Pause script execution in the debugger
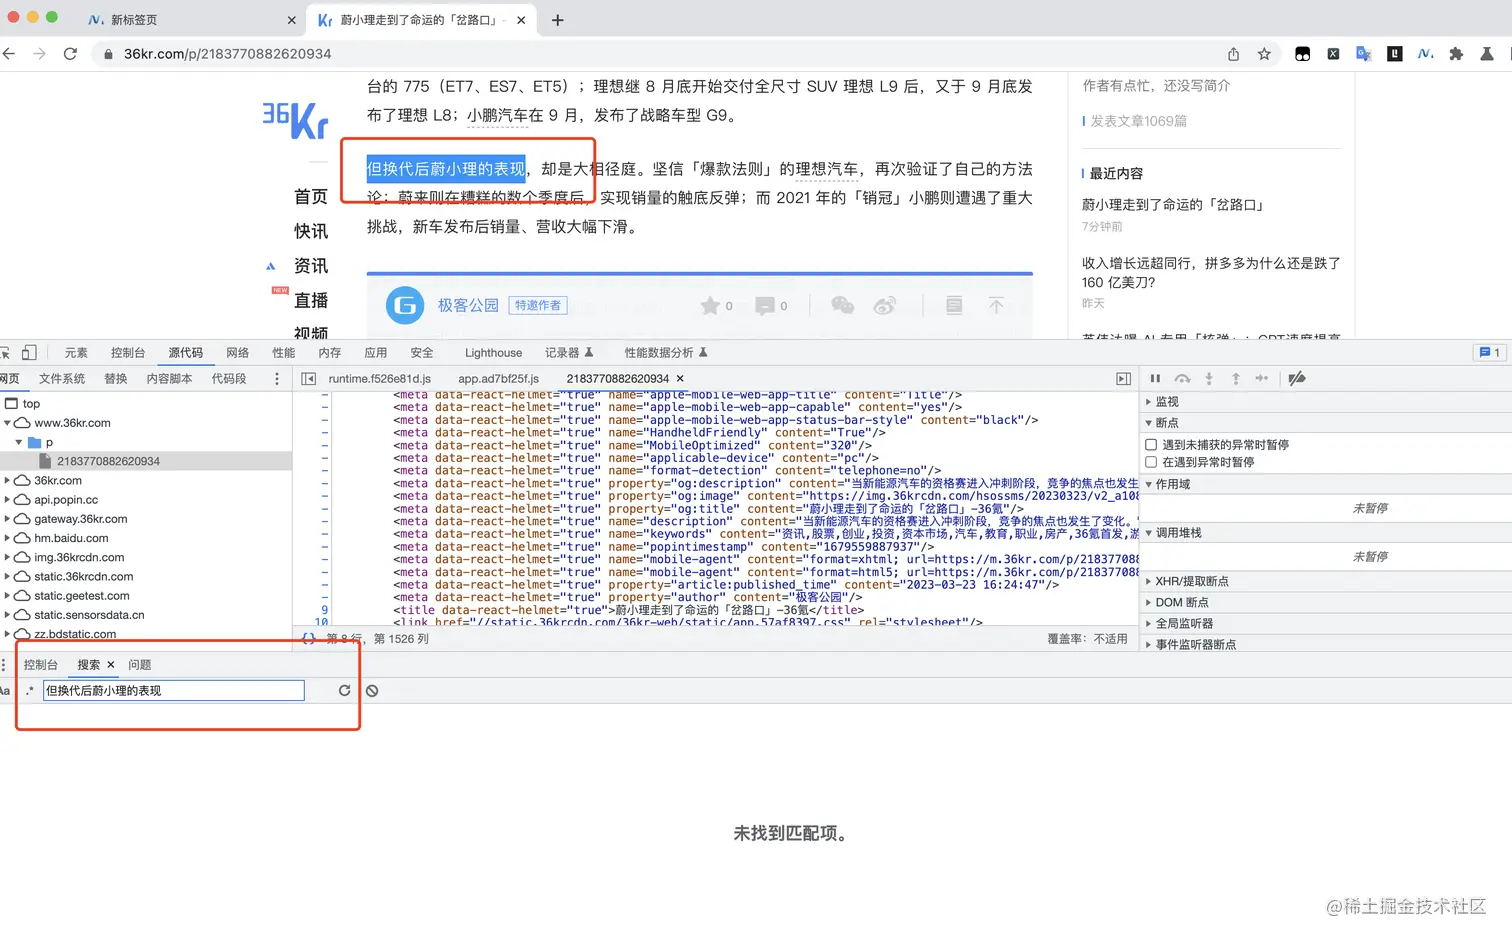The width and height of the screenshot is (1512, 942). pos(1155,378)
